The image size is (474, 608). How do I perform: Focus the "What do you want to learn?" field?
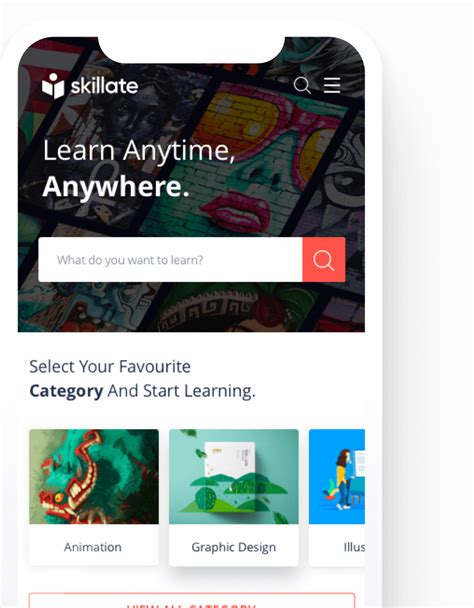point(170,259)
